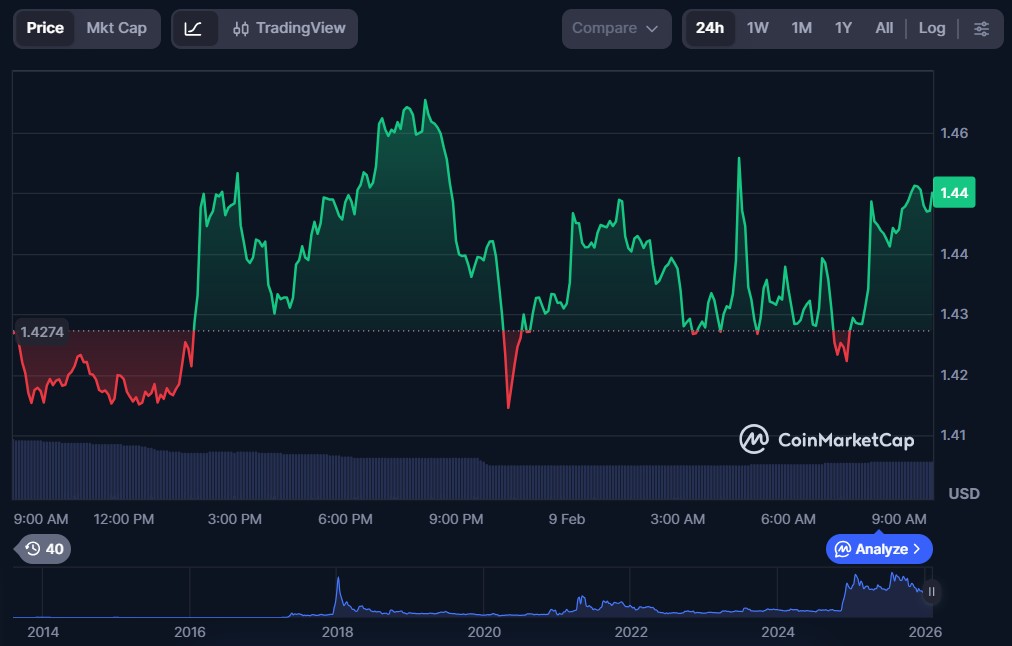Switch to Mkt Cap view
Screen dimensions: 1012x646
coord(116,29)
